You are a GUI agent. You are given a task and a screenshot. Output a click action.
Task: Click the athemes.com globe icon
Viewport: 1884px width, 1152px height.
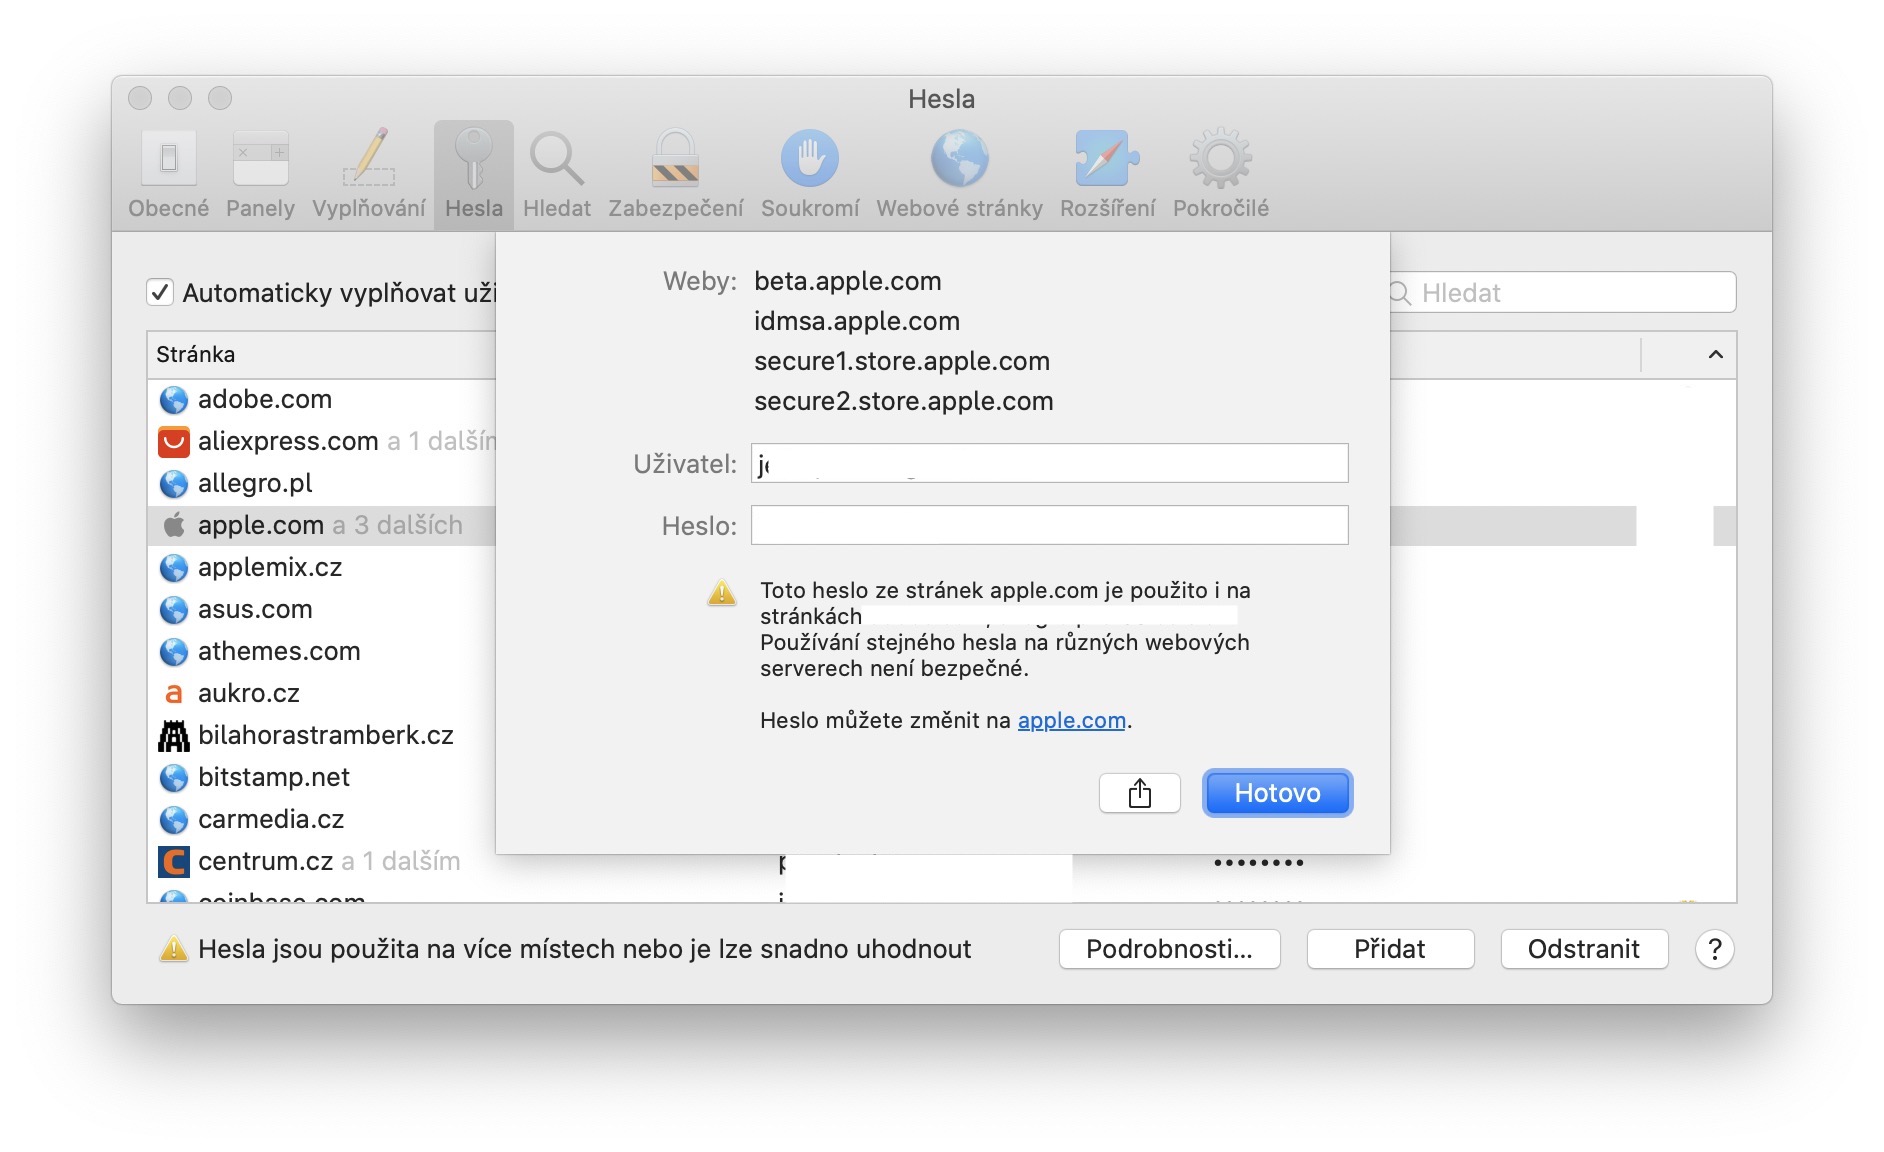click(x=174, y=652)
